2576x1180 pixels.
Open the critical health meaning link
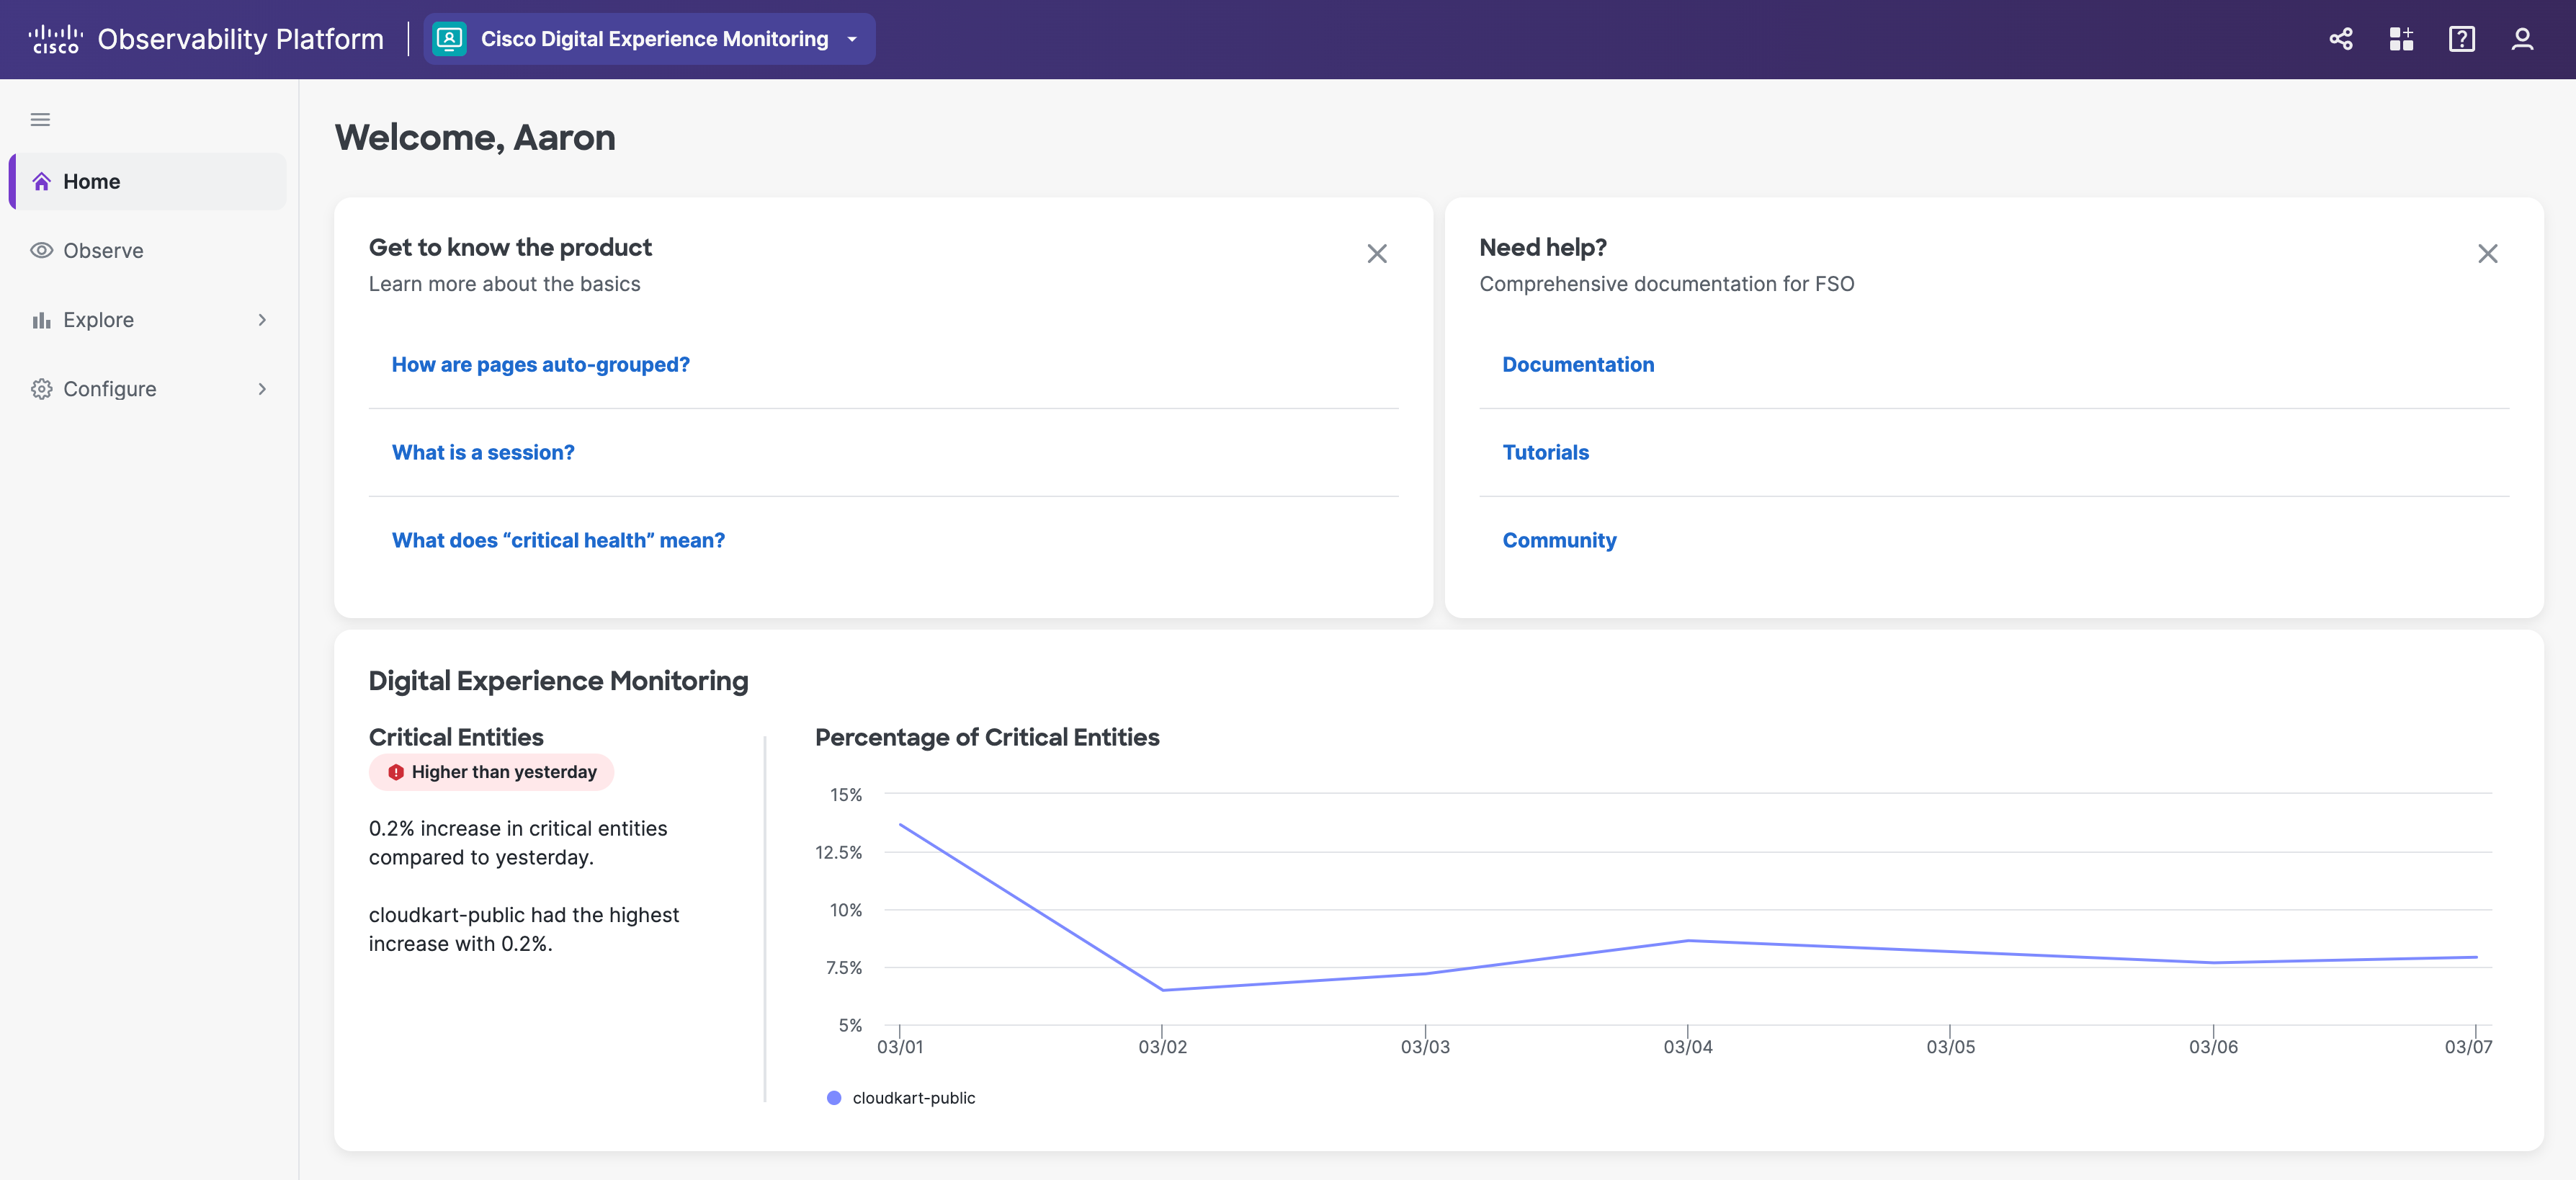[558, 541]
